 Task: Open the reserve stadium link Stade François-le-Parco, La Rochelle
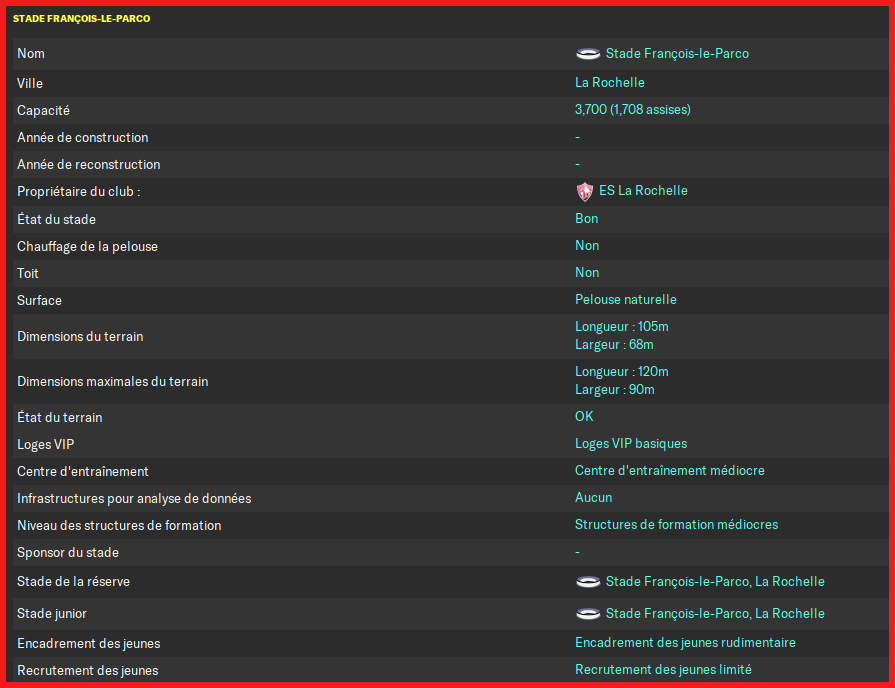pyautogui.click(x=715, y=582)
